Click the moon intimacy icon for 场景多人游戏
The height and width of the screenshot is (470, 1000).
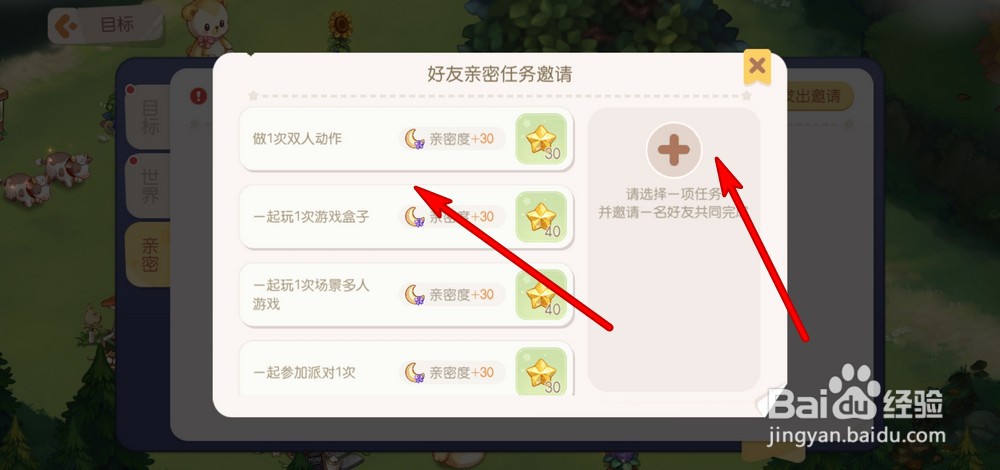coord(415,294)
